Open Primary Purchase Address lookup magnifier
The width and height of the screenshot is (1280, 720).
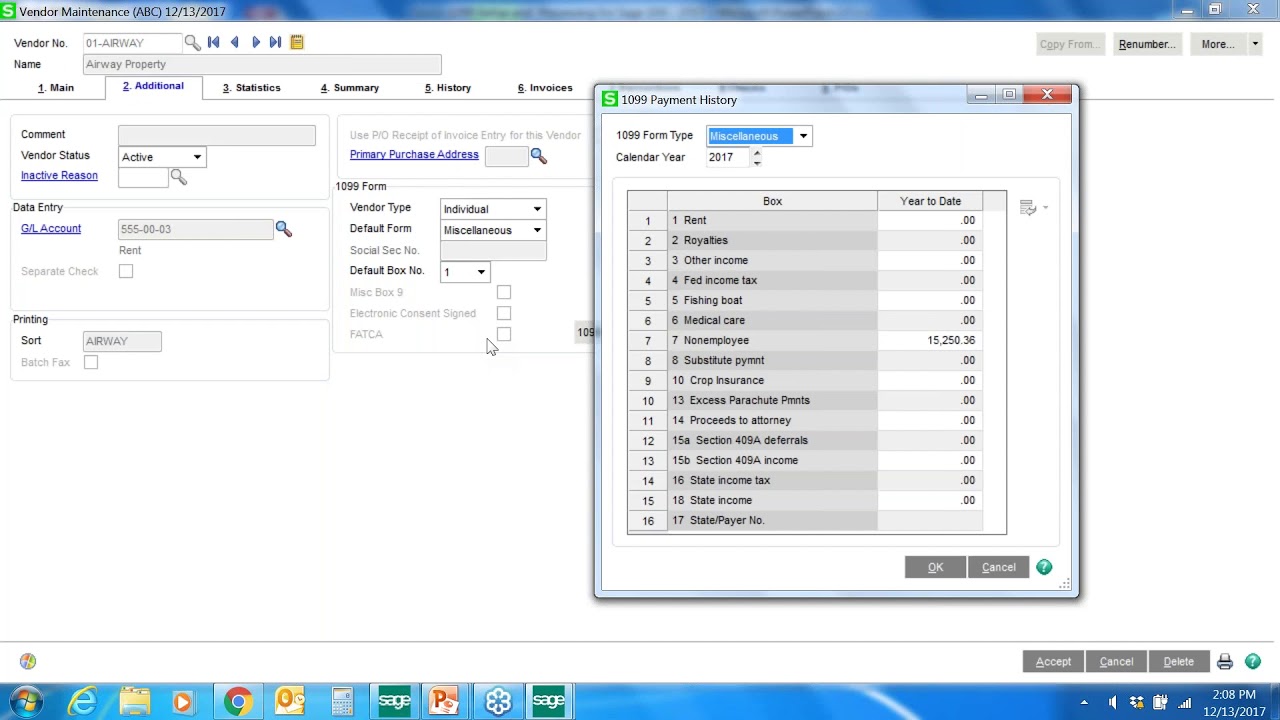tap(538, 156)
